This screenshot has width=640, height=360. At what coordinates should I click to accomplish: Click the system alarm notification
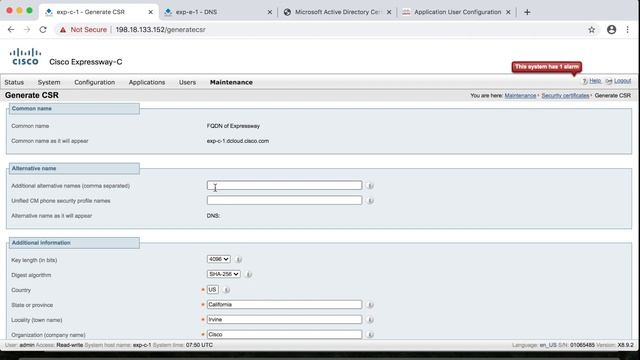click(547, 67)
